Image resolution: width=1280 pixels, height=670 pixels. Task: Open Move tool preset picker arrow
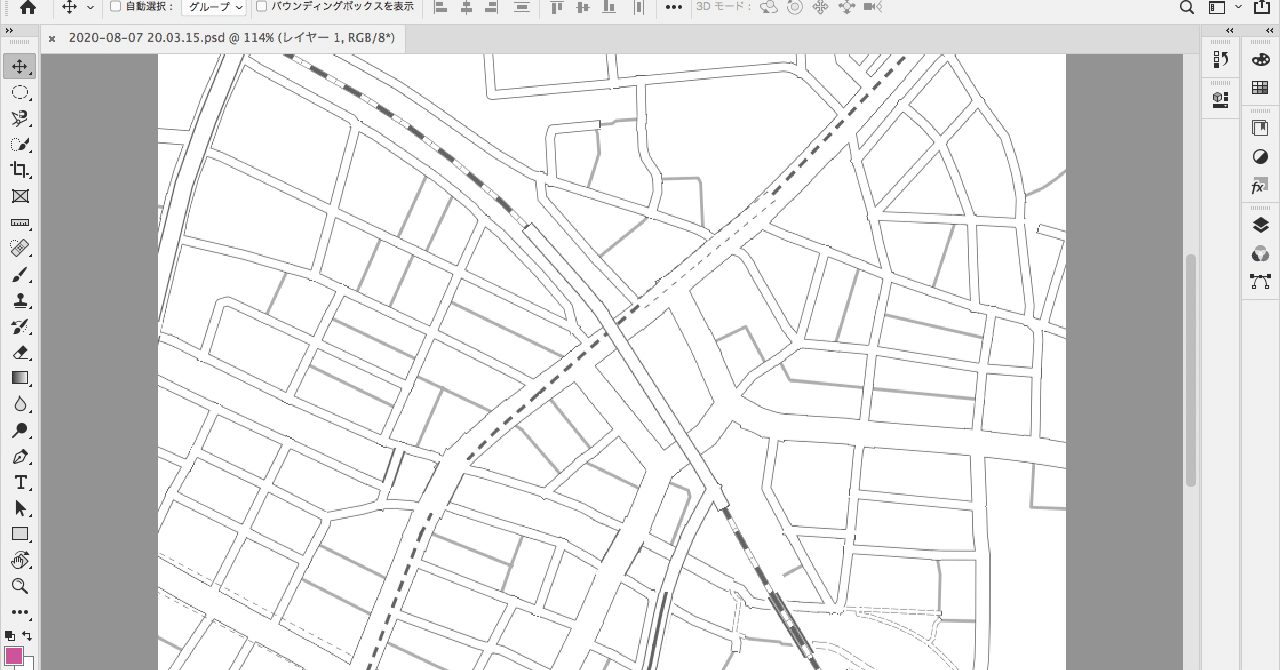91,7
